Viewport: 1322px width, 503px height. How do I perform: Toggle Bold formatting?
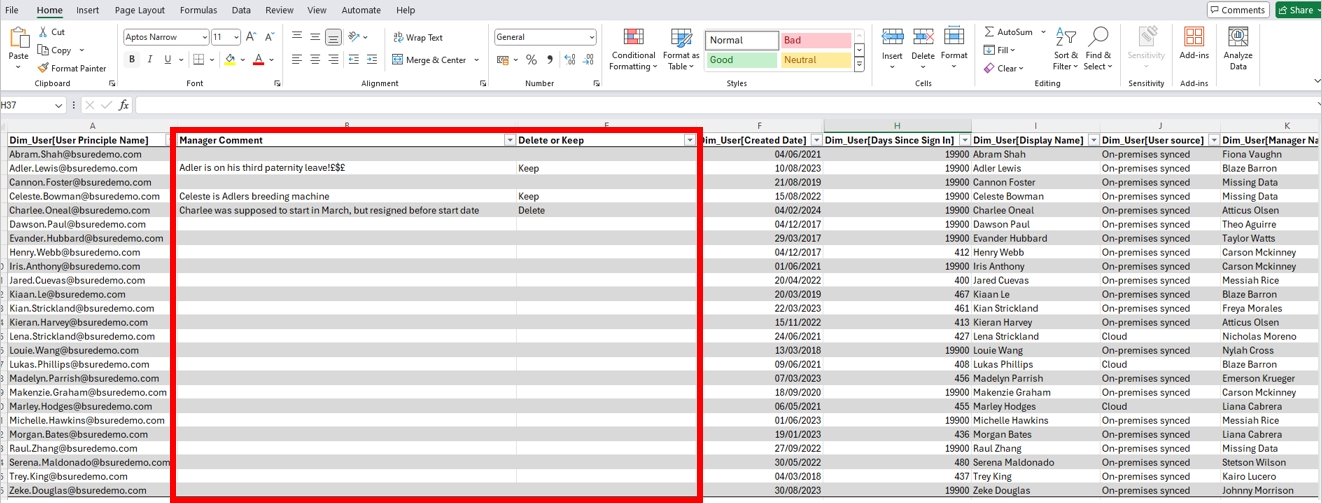132,60
